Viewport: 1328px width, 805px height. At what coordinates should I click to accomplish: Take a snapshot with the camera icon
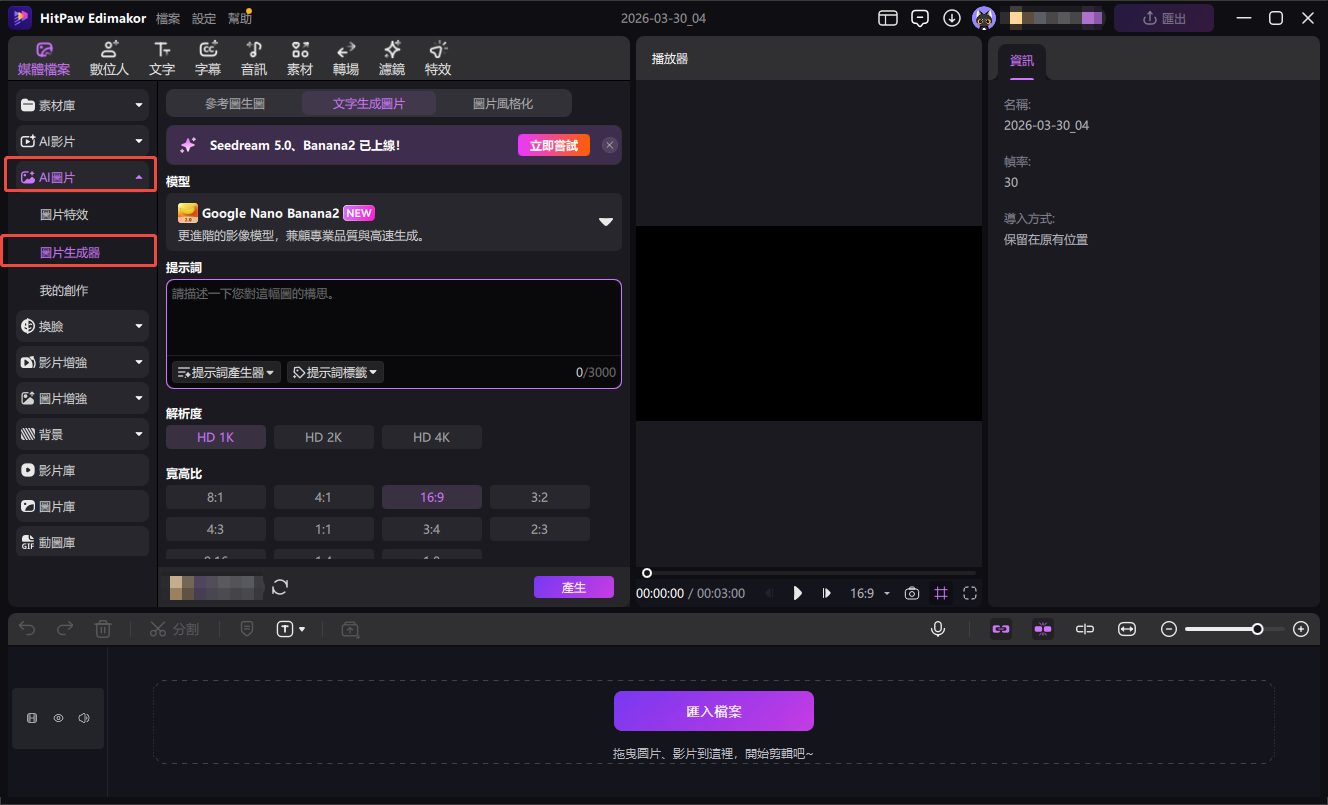pos(912,593)
